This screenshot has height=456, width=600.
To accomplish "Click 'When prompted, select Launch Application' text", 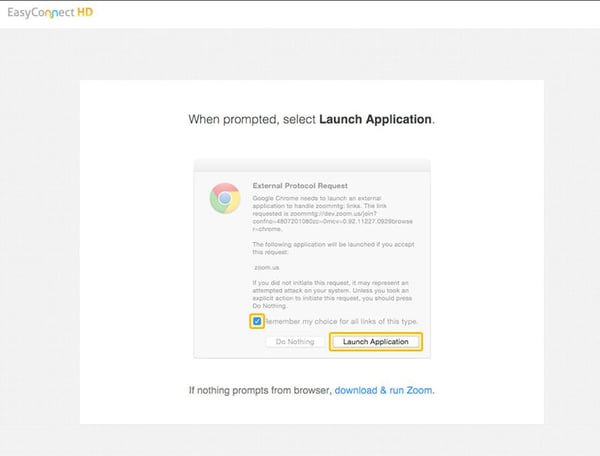I will point(311,119).
